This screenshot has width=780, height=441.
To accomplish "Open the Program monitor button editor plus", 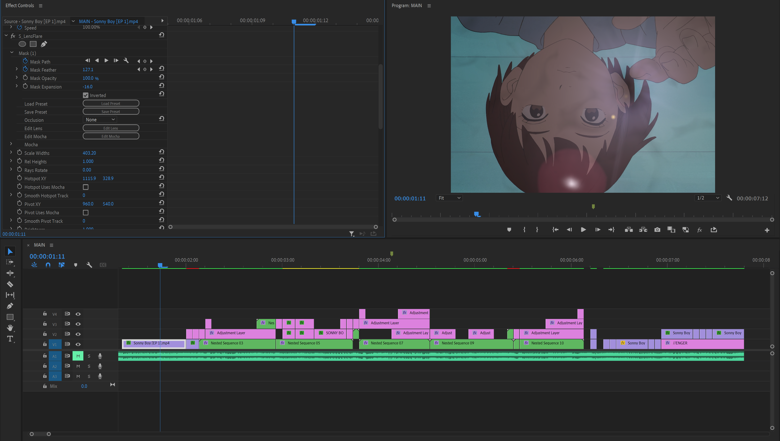I will click(x=767, y=230).
